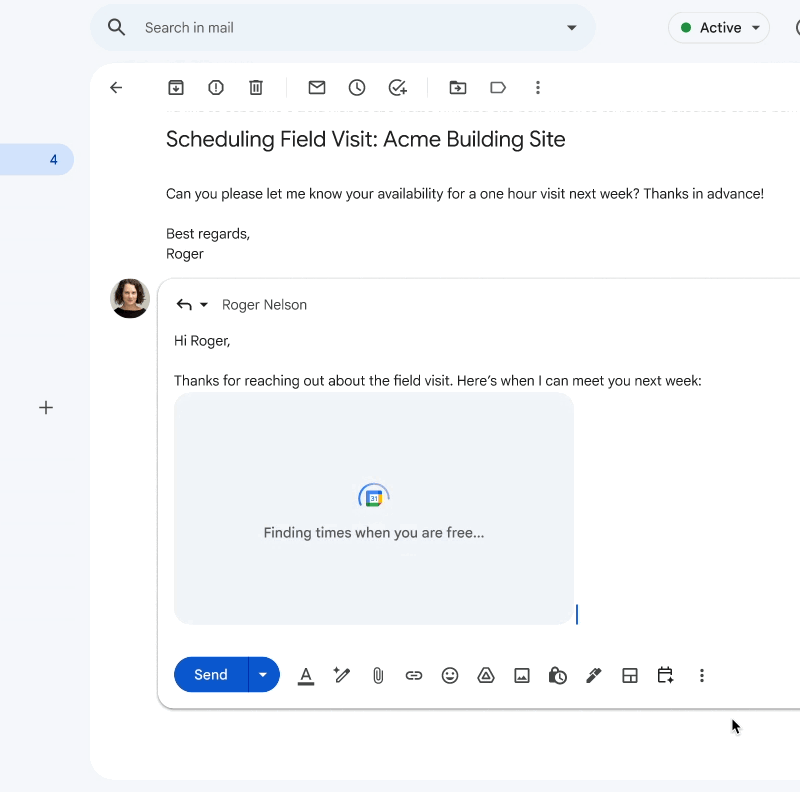Delete the email with trash icon
The image size is (800, 792).
(x=256, y=87)
